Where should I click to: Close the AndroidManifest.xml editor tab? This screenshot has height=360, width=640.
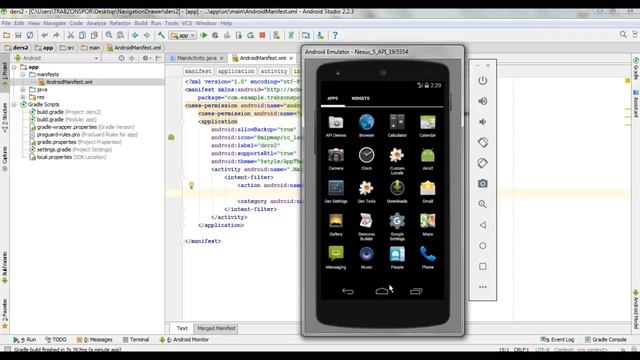point(291,58)
